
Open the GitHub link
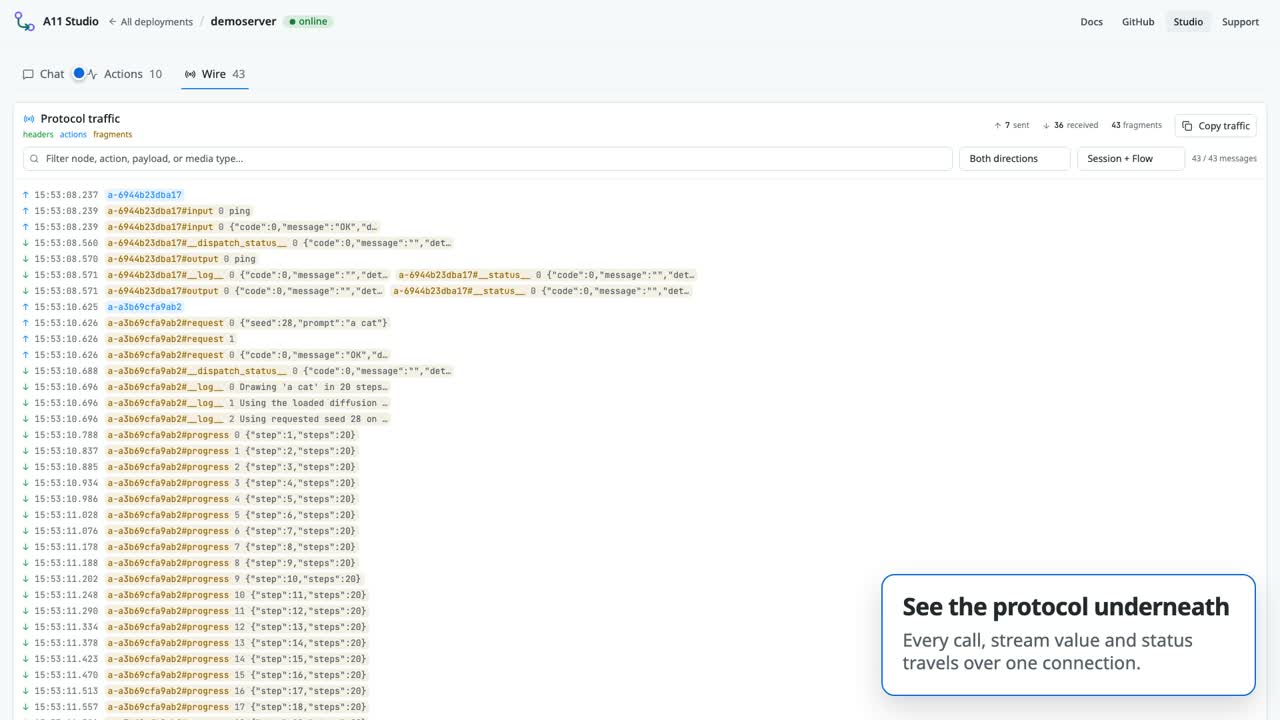1138,22
